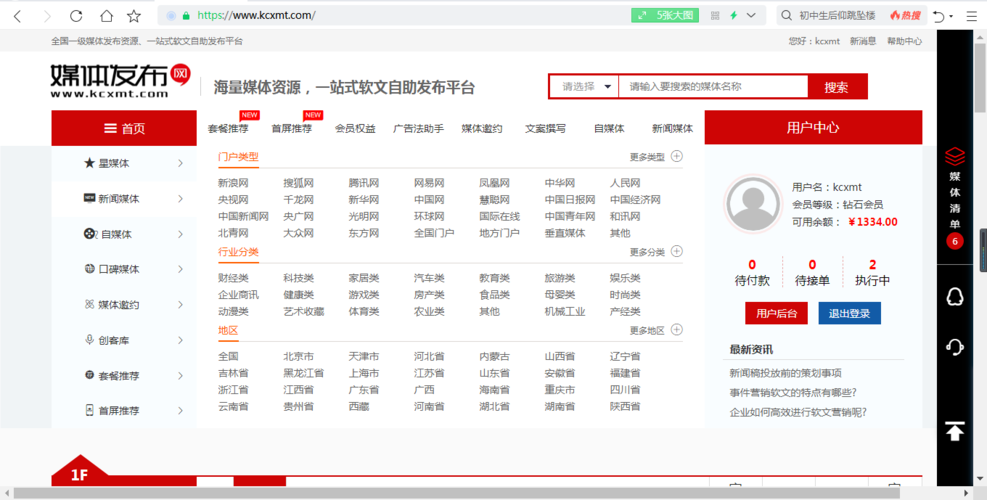Open 执行中 orders count
This screenshot has width=987, height=500.
(x=872, y=273)
